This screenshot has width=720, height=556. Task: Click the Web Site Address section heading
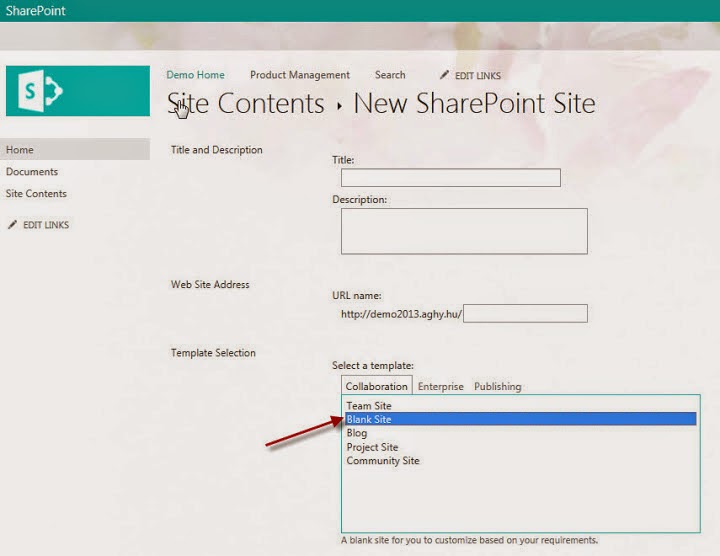point(210,285)
